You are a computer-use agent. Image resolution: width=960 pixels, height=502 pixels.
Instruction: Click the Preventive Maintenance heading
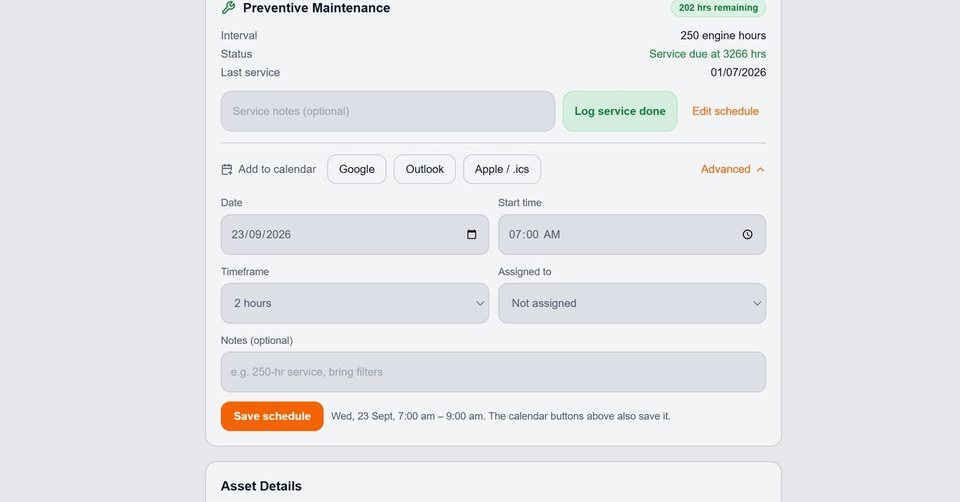point(317,8)
